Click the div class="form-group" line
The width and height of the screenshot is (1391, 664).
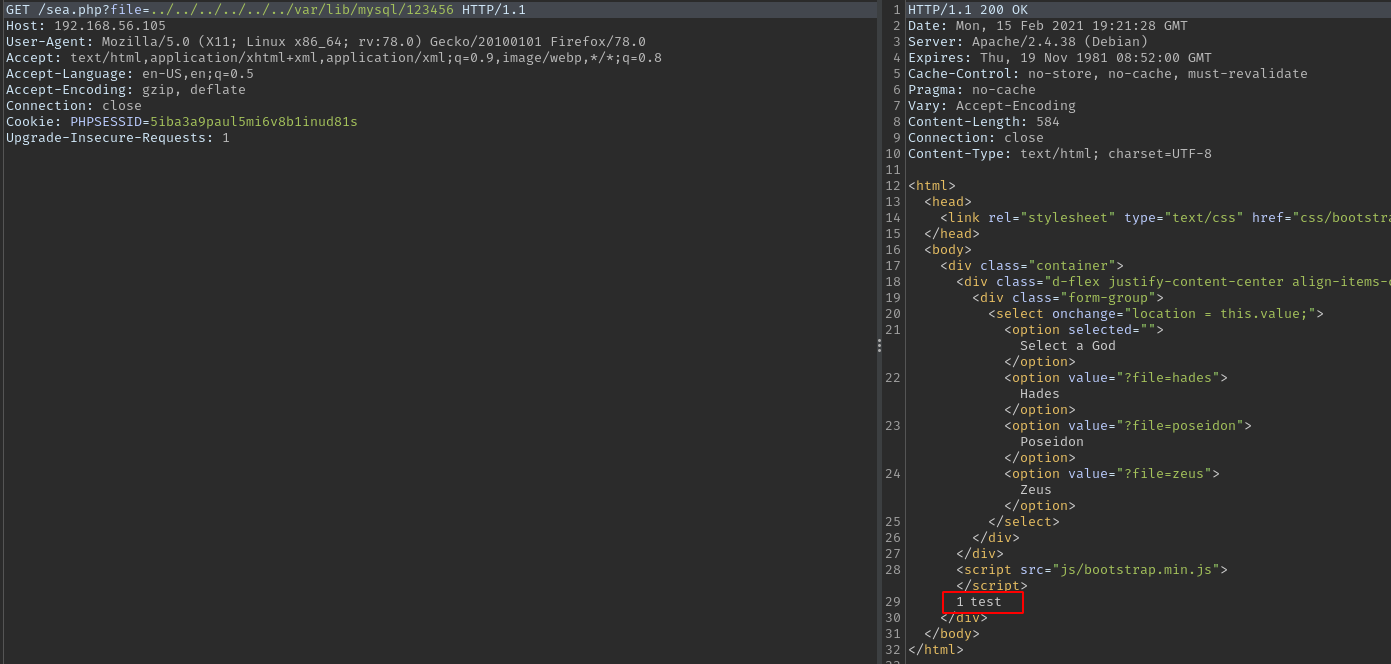point(1068,298)
